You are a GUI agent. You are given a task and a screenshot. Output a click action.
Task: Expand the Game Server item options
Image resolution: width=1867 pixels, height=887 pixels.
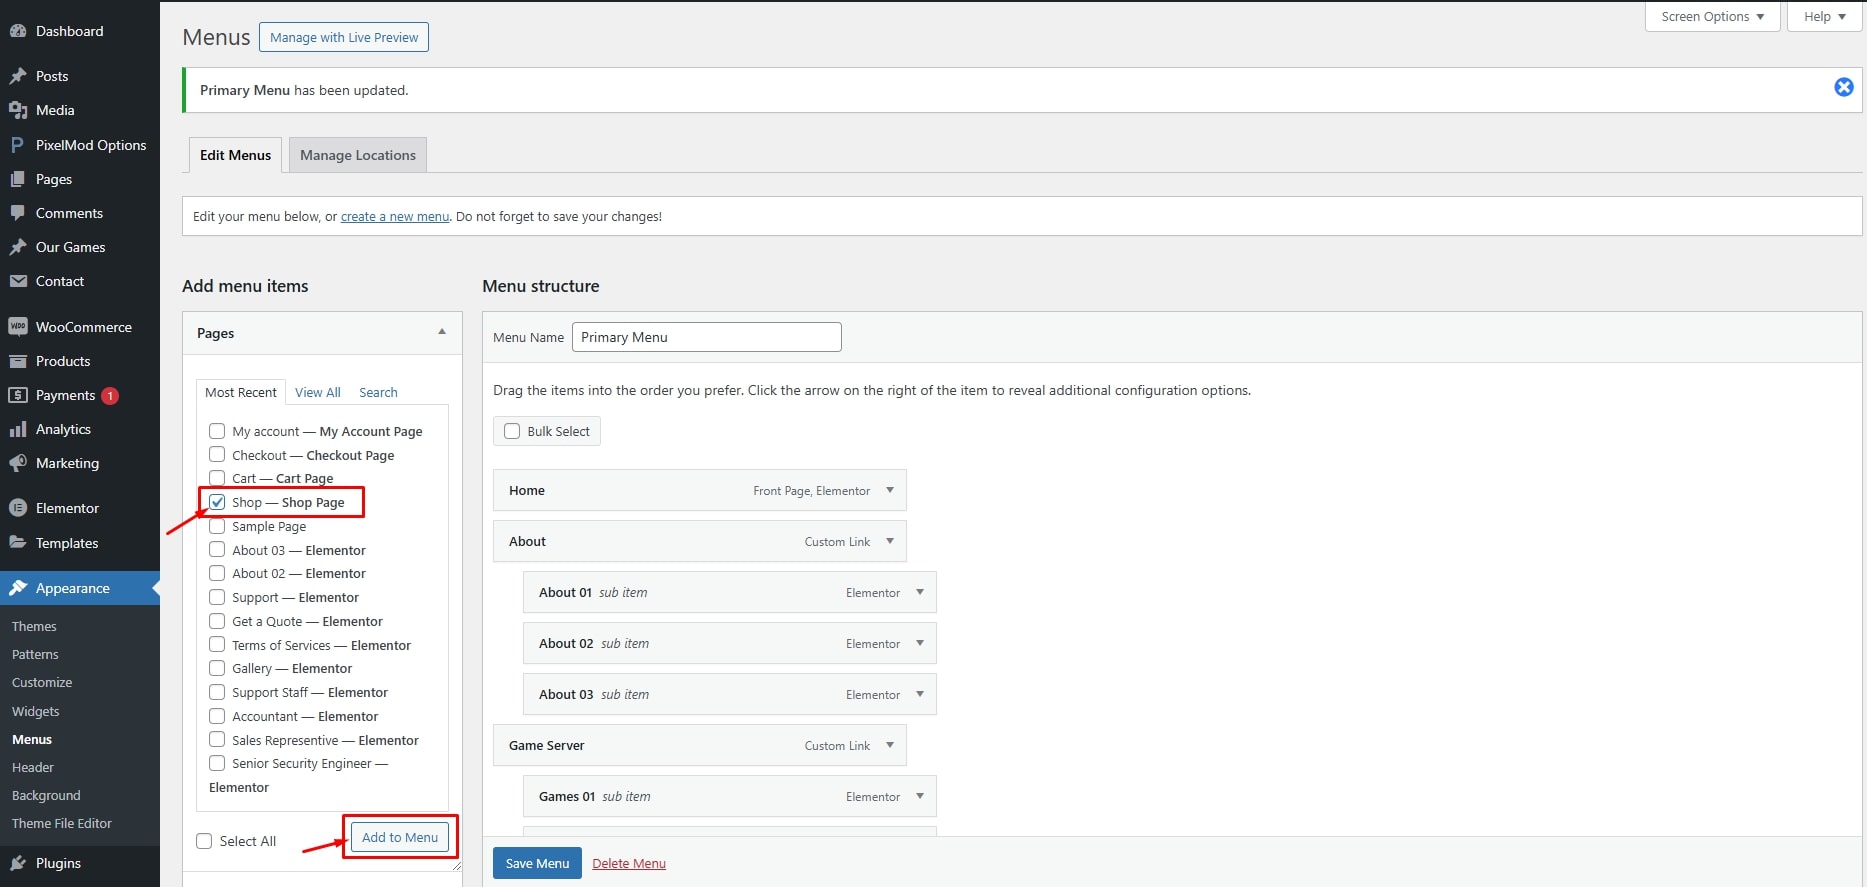tap(890, 745)
